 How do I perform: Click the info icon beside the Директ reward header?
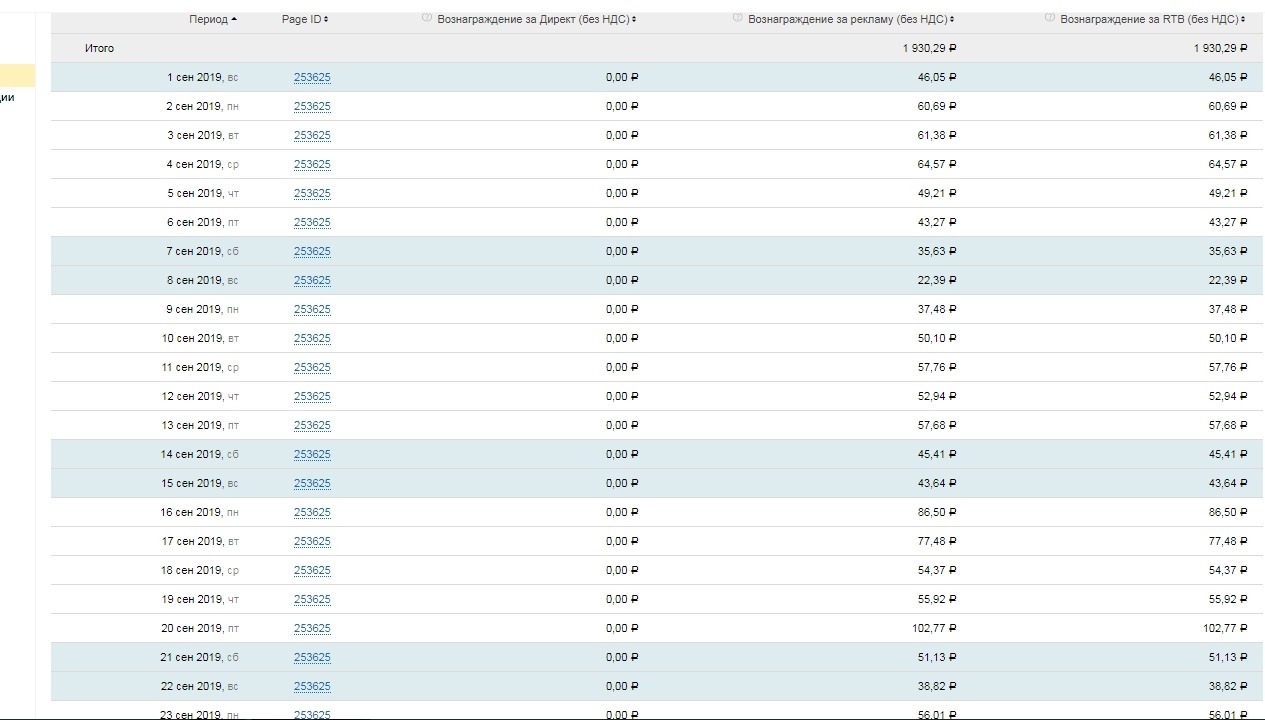(427, 18)
